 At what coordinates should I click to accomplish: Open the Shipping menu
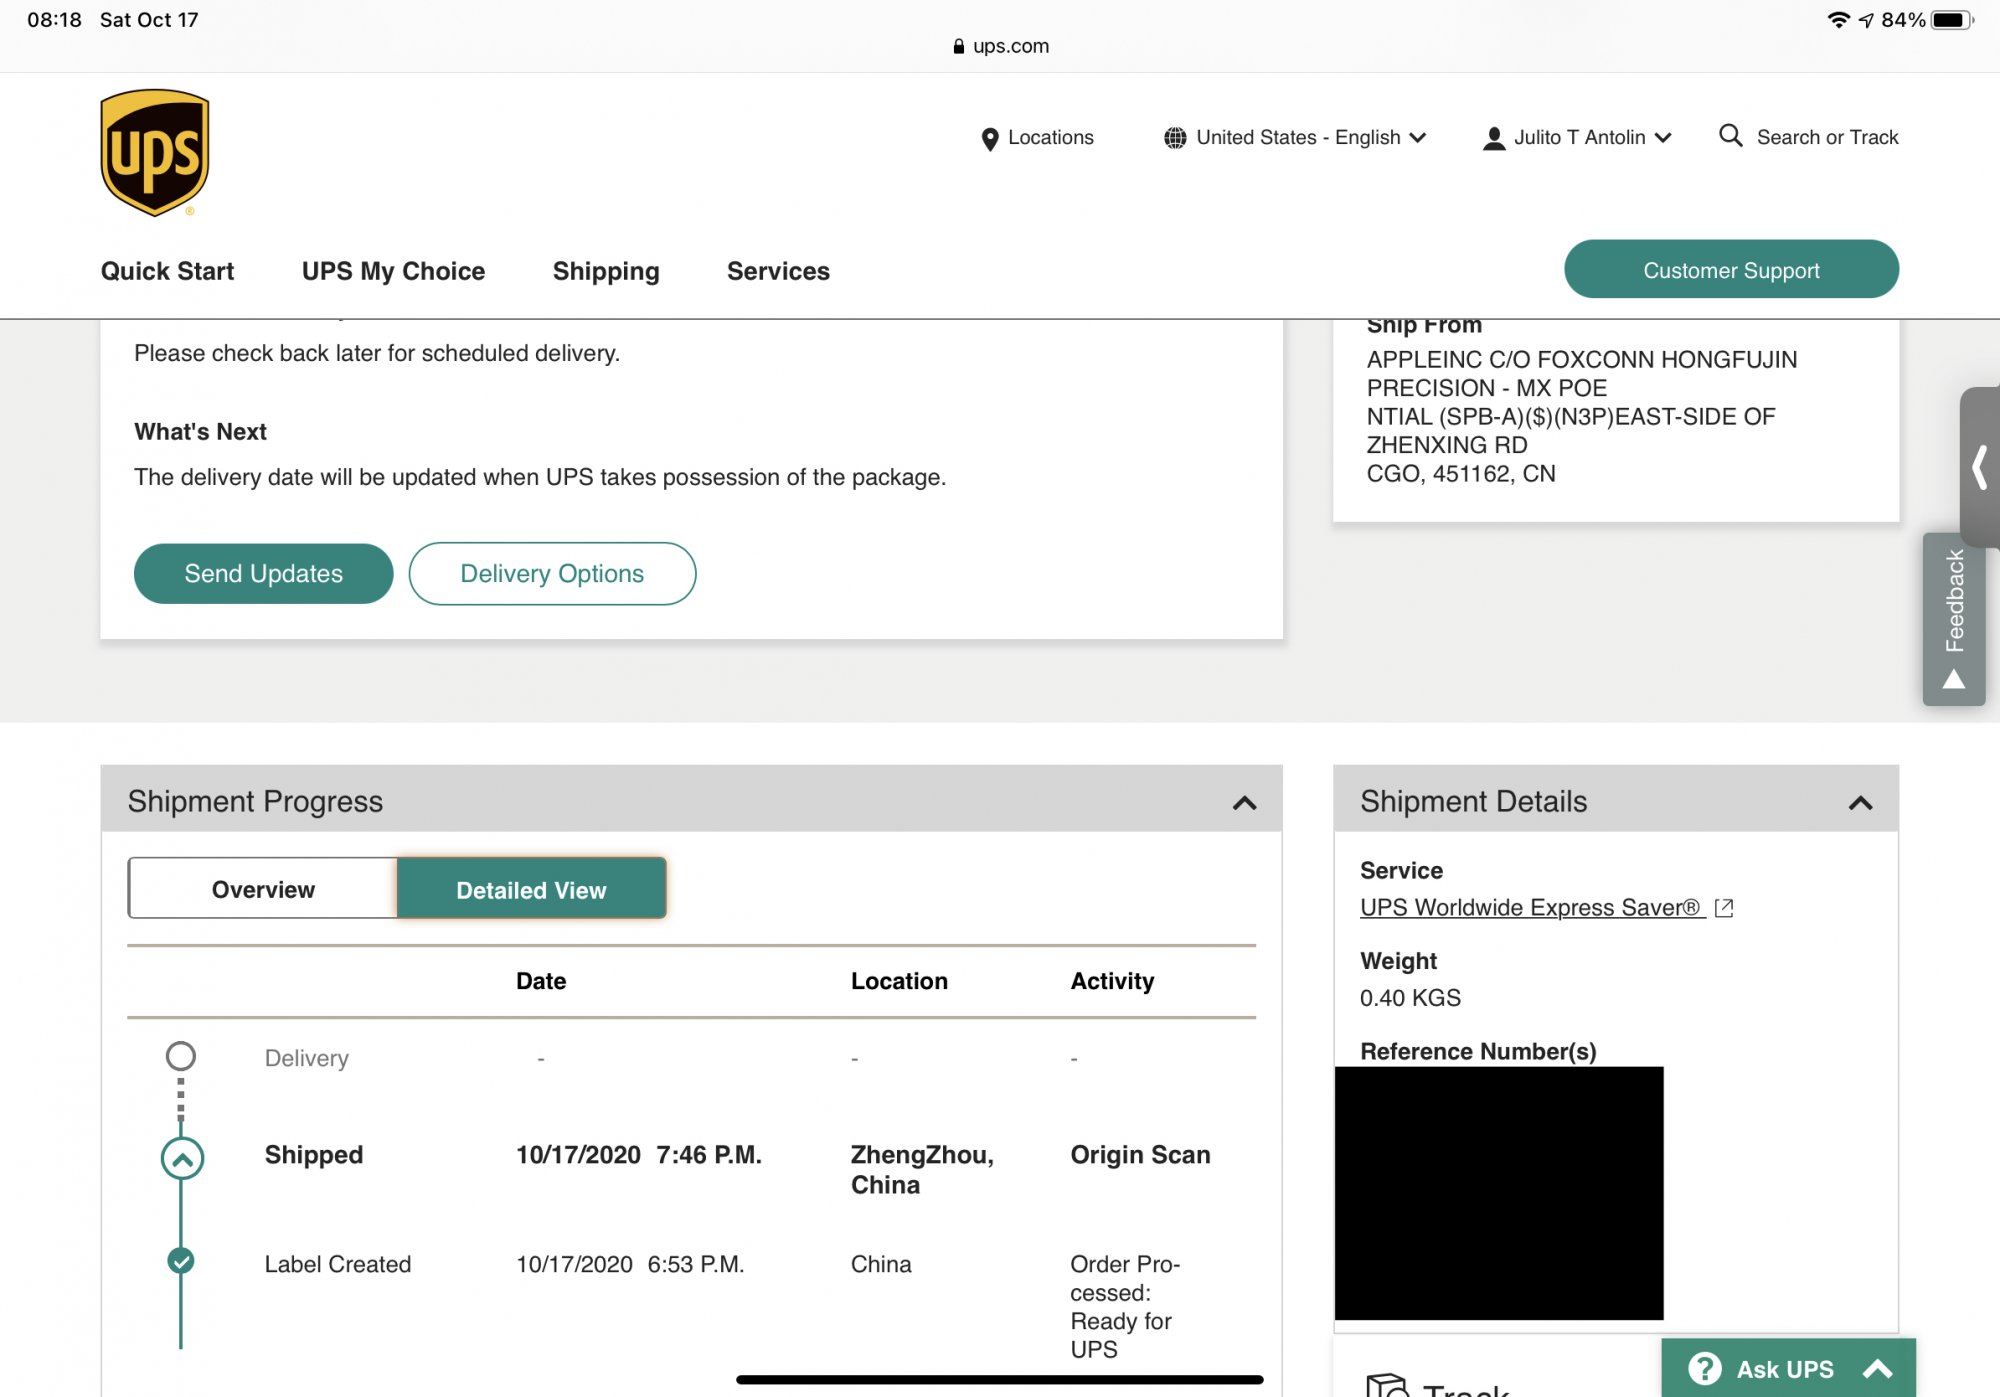click(606, 271)
